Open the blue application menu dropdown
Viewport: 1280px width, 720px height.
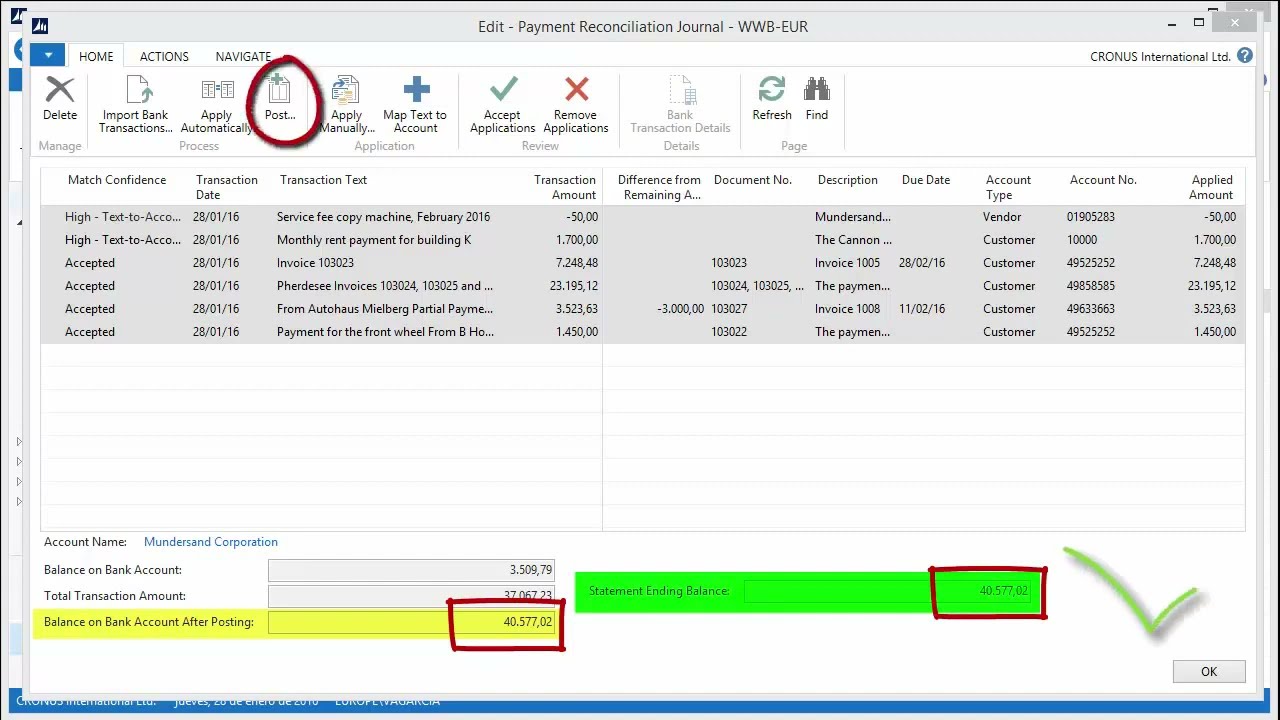48,56
